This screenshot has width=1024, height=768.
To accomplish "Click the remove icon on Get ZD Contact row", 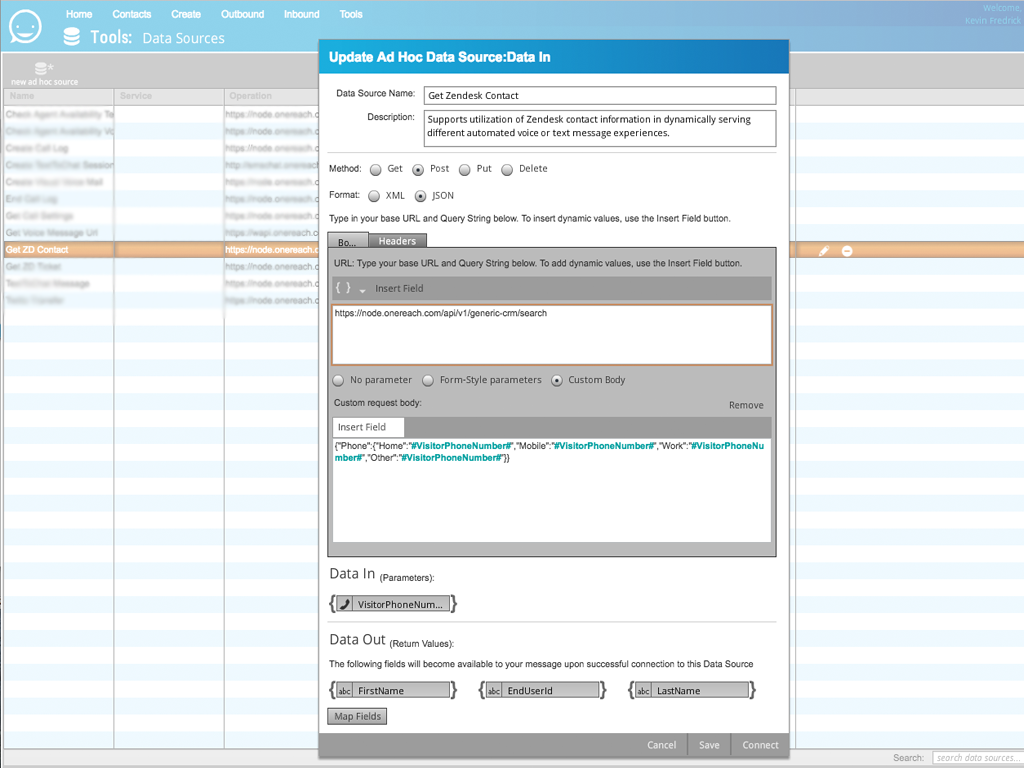I will [847, 250].
